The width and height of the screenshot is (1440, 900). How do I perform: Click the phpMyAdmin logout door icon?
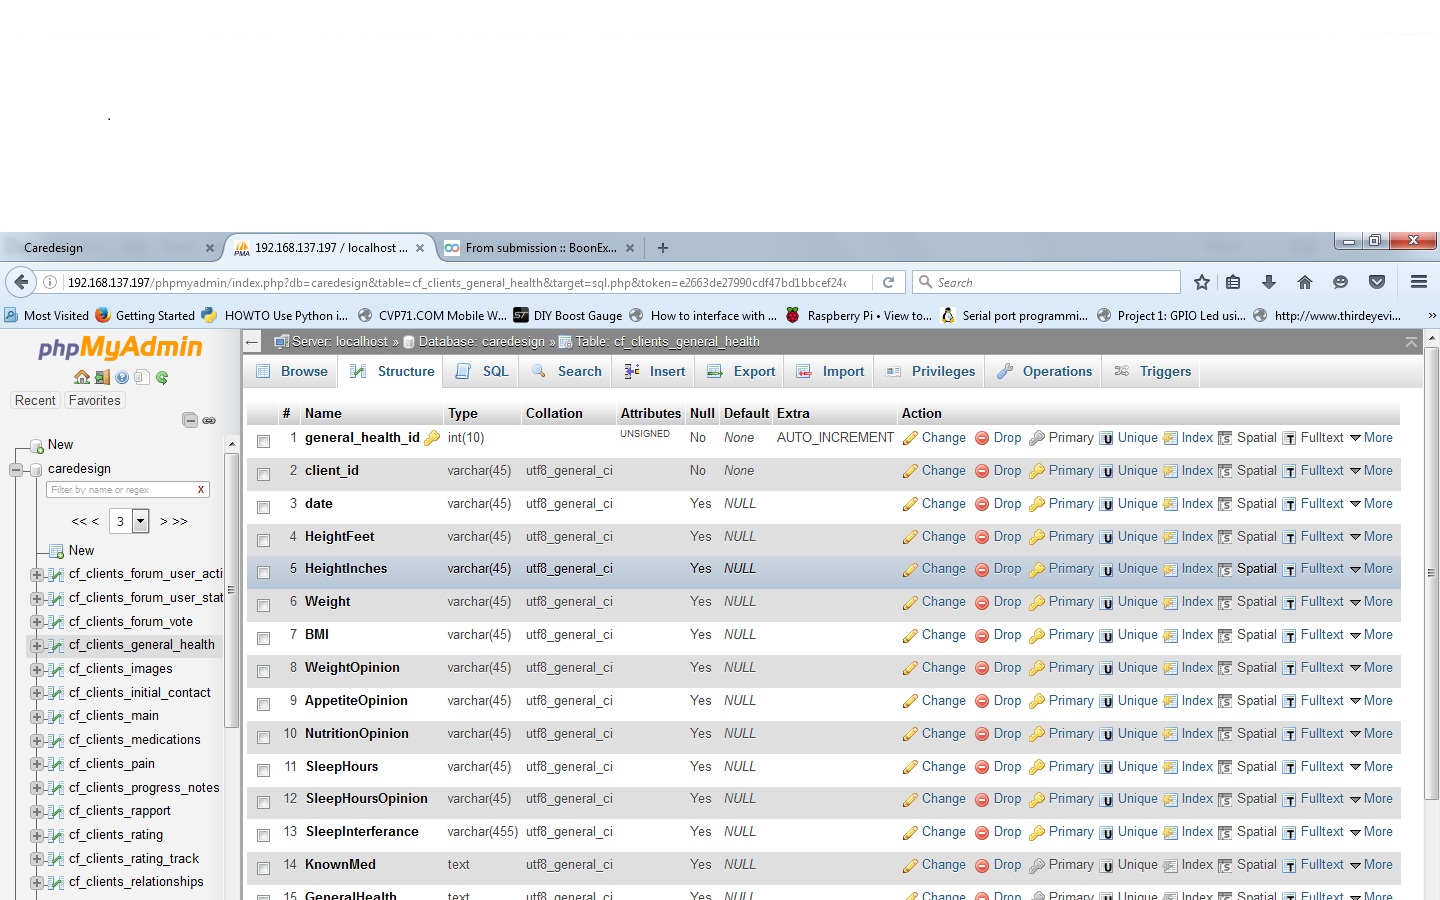point(102,377)
